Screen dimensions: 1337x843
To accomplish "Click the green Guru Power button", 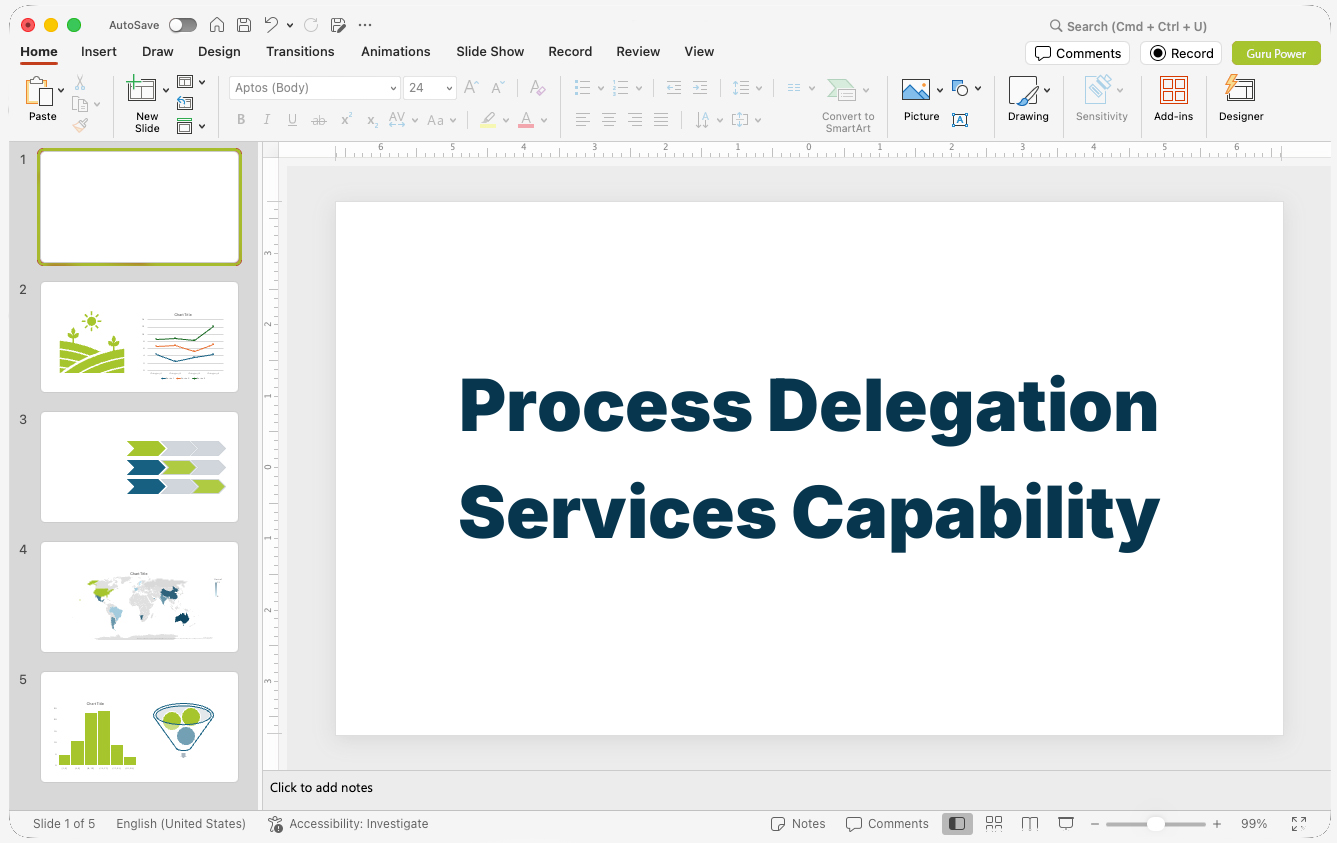I will pos(1276,54).
